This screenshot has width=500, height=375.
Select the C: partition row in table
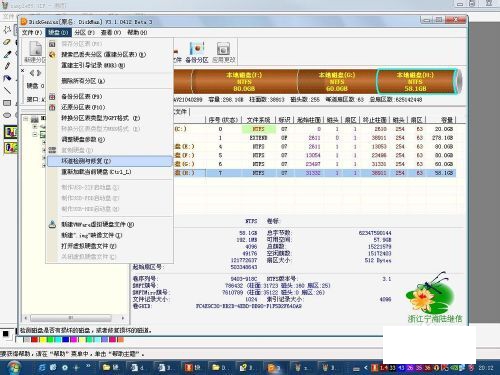315,129
